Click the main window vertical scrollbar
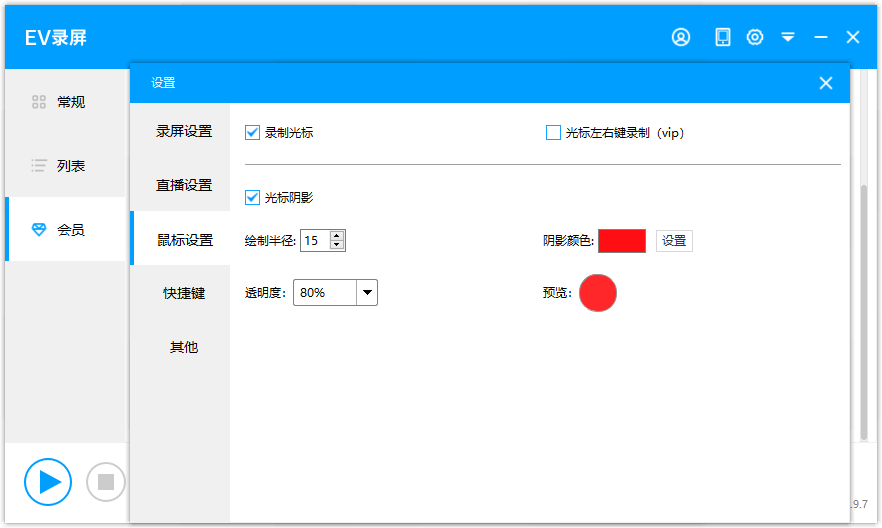The image size is (882, 528). (x=864, y=312)
